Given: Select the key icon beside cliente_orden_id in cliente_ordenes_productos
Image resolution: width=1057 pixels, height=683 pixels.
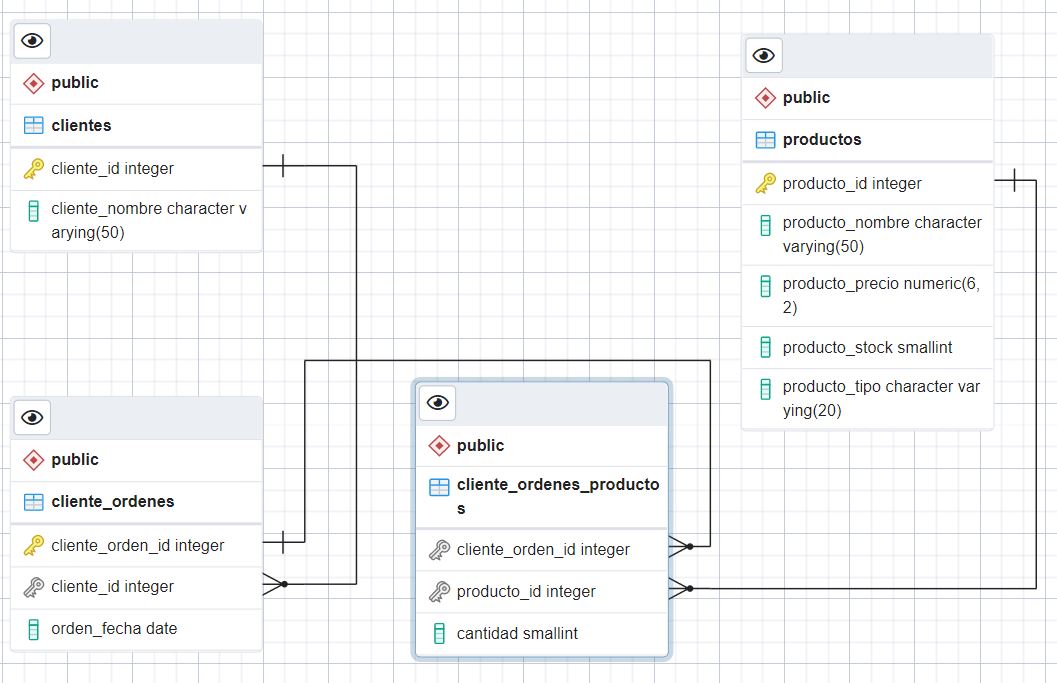Looking at the screenshot, I should (437, 549).
